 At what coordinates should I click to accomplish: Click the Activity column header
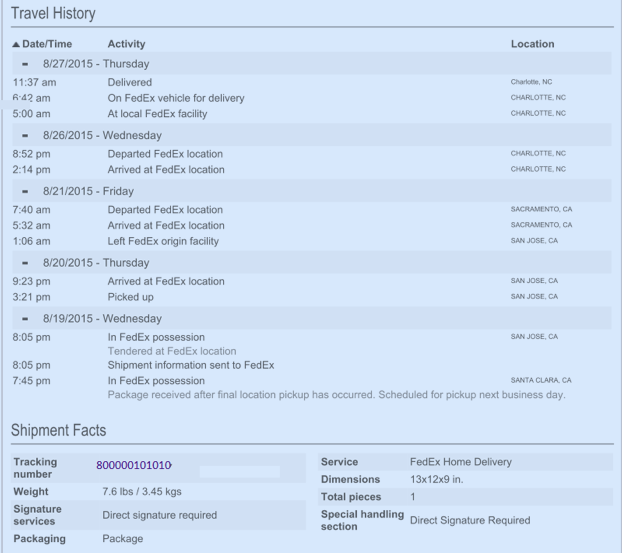pos(126,44)
